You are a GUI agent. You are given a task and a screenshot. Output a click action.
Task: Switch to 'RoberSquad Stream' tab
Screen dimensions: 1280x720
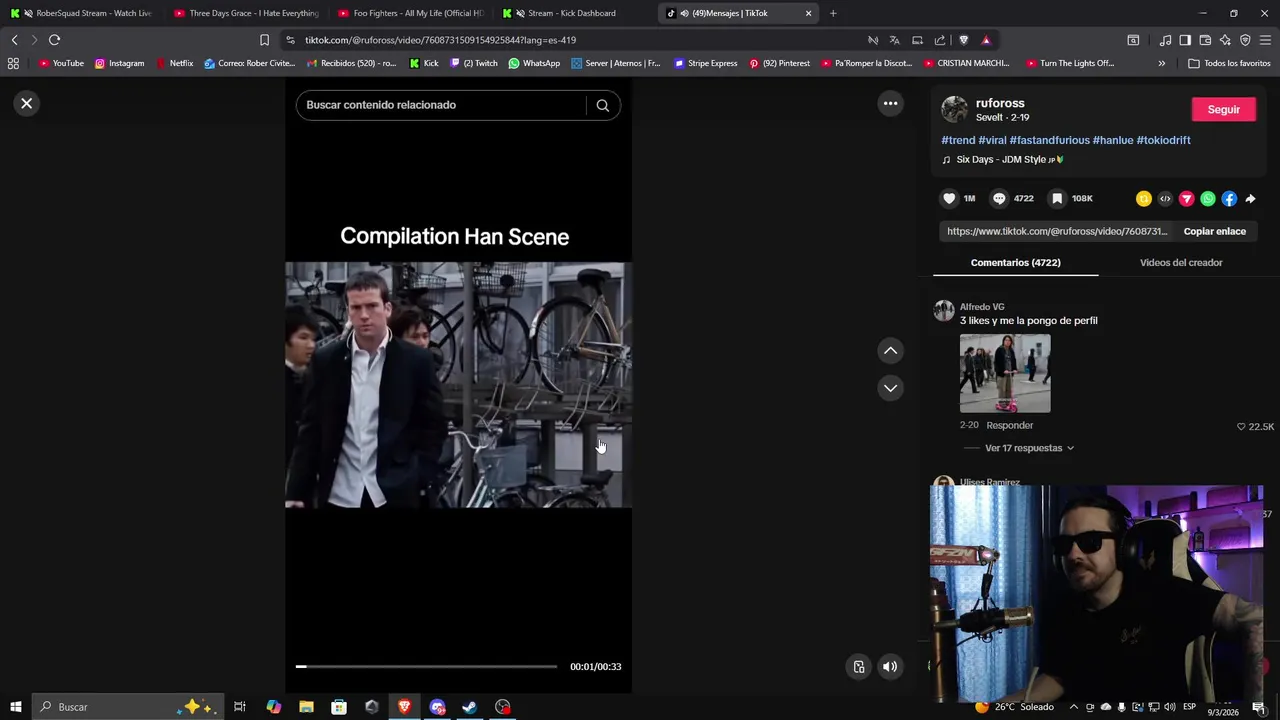tap(84, 13)
